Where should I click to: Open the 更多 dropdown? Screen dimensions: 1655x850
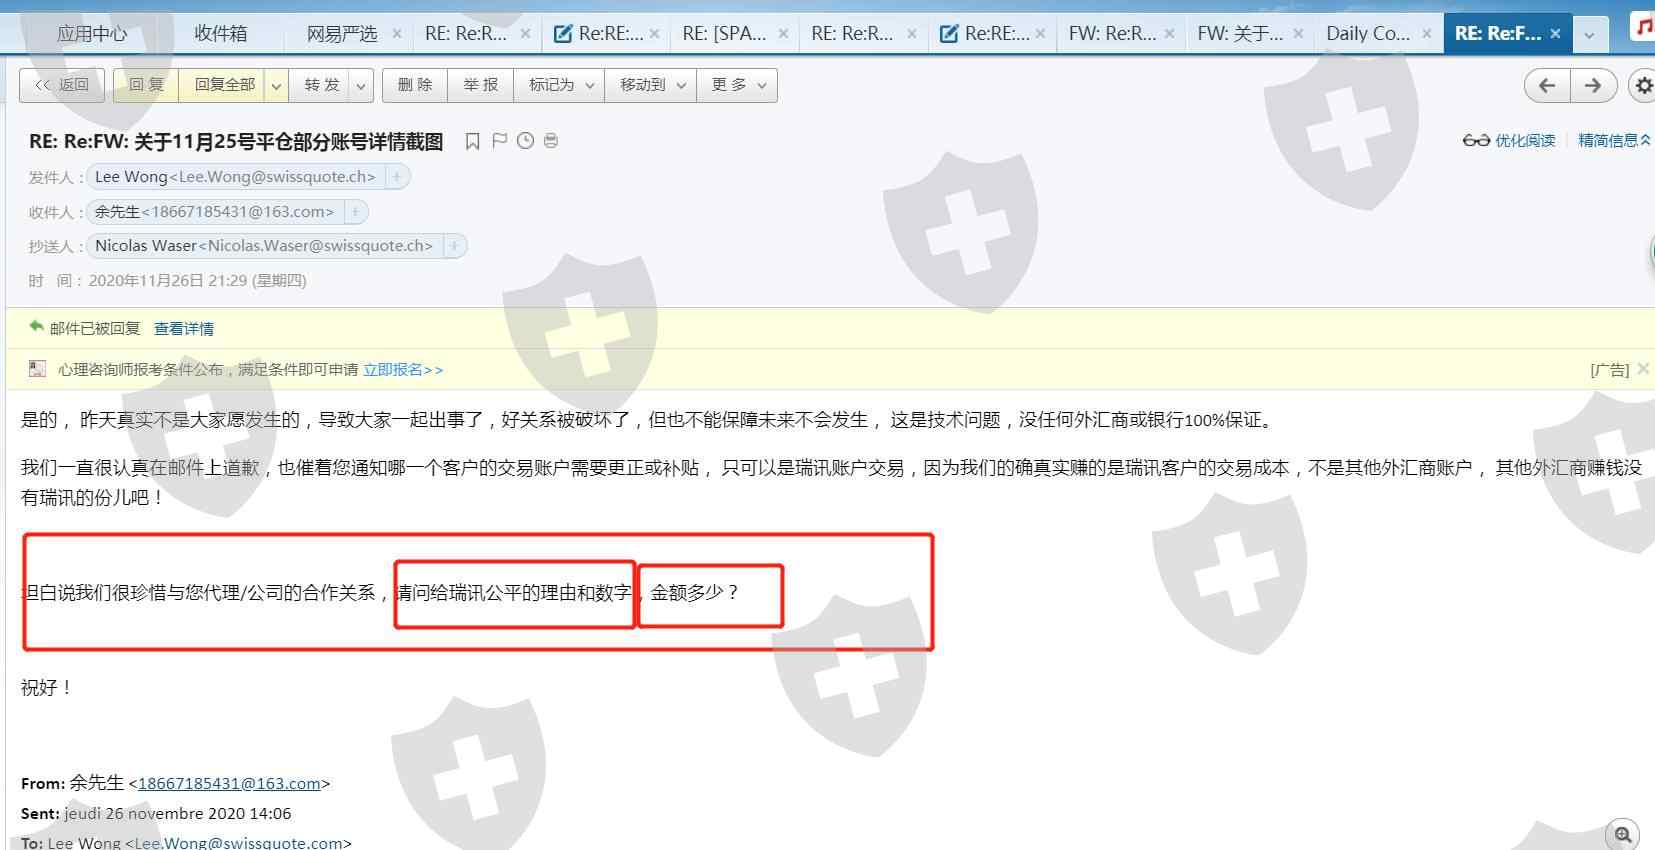737,86
